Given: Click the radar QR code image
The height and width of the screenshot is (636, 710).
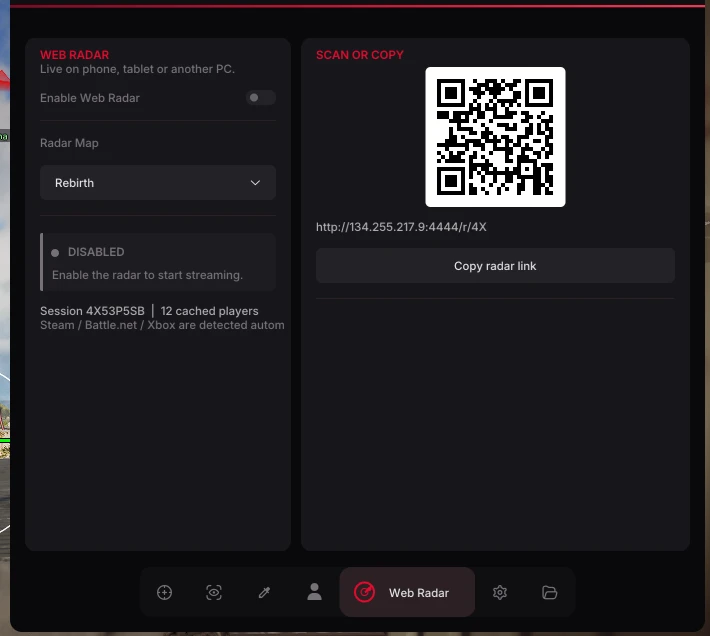Looking at the screenshot, I should 495,137.
